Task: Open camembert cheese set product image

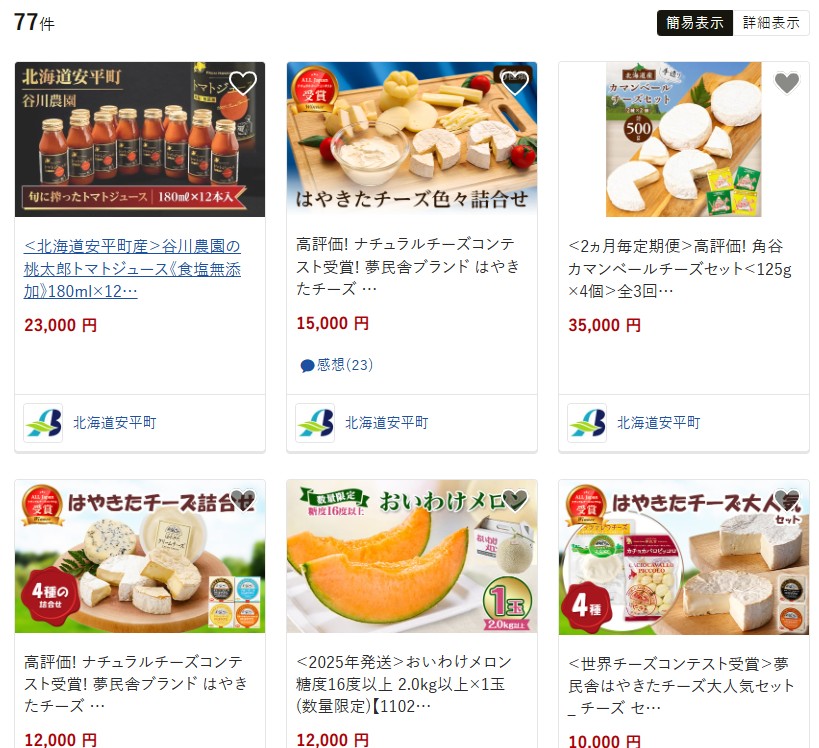Action: [684, 139]
